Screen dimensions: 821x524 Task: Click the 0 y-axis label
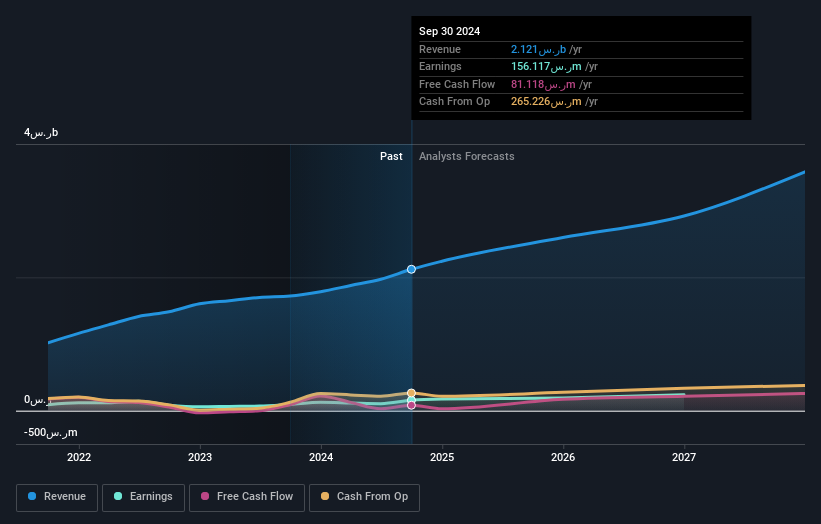coord(37,400)
